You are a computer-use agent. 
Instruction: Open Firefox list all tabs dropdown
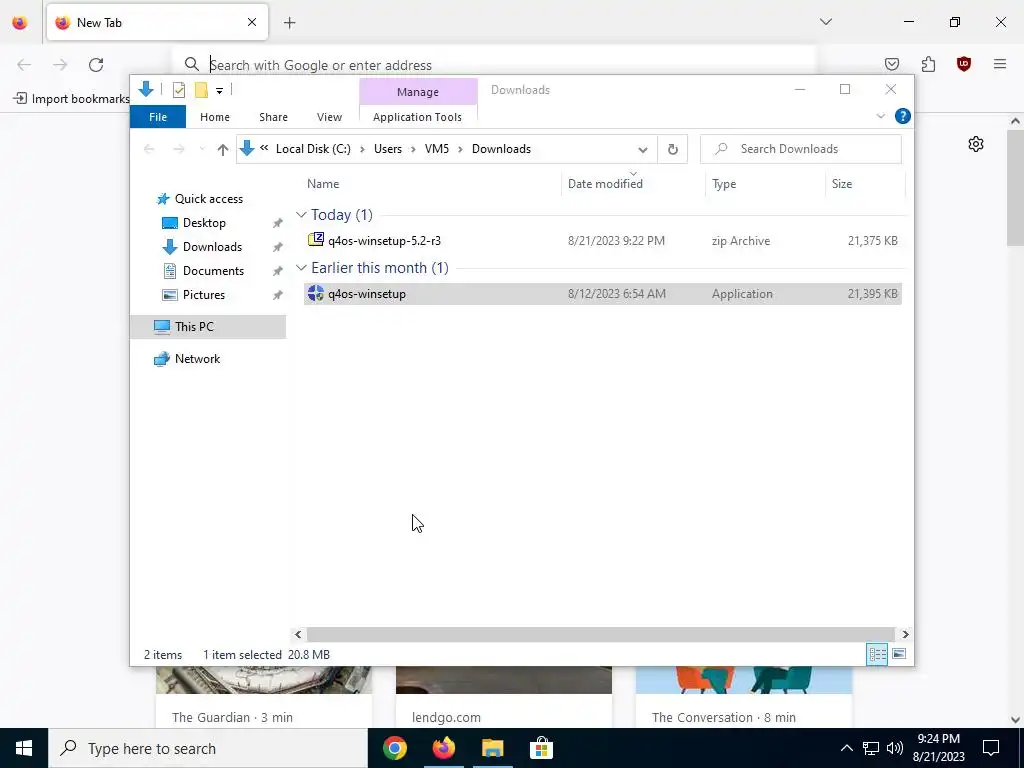tap(825, 22)
